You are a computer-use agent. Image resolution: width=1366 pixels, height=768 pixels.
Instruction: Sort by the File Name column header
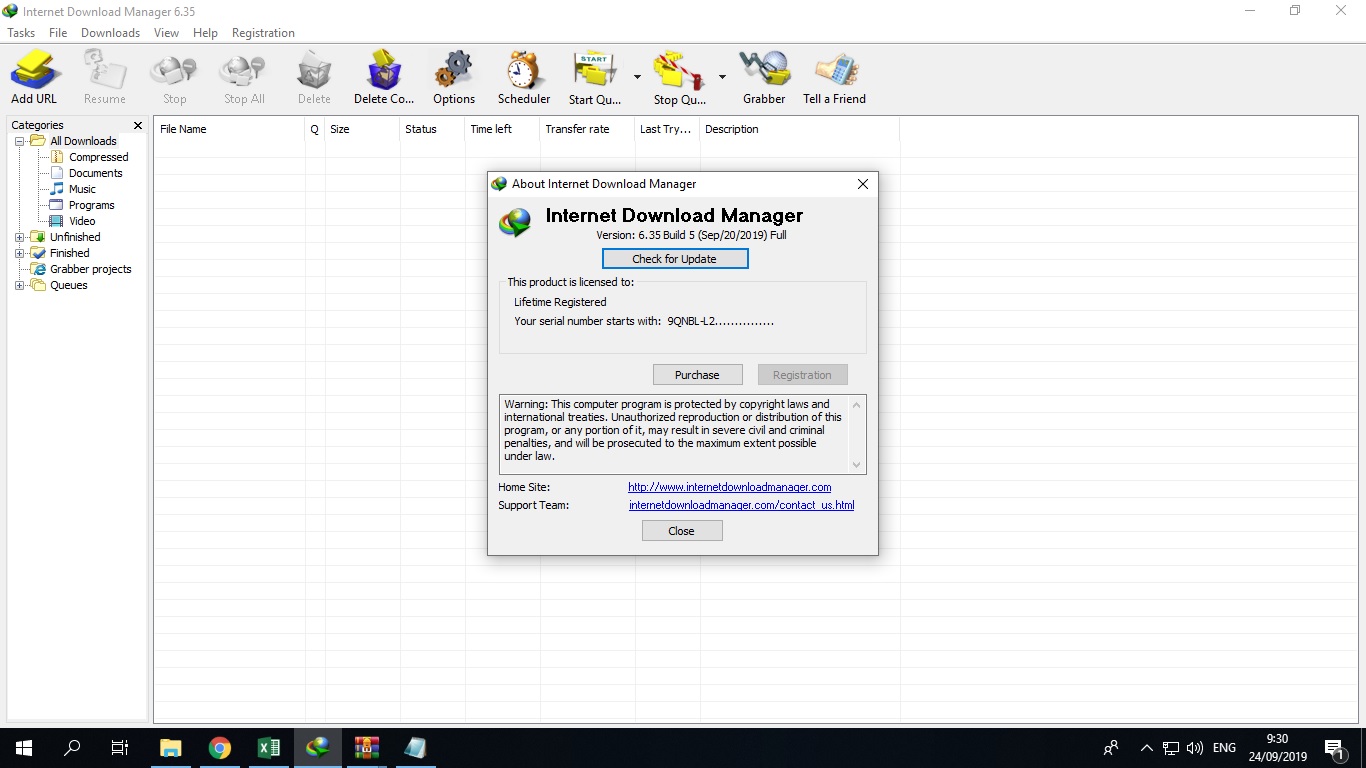point(229,129)
